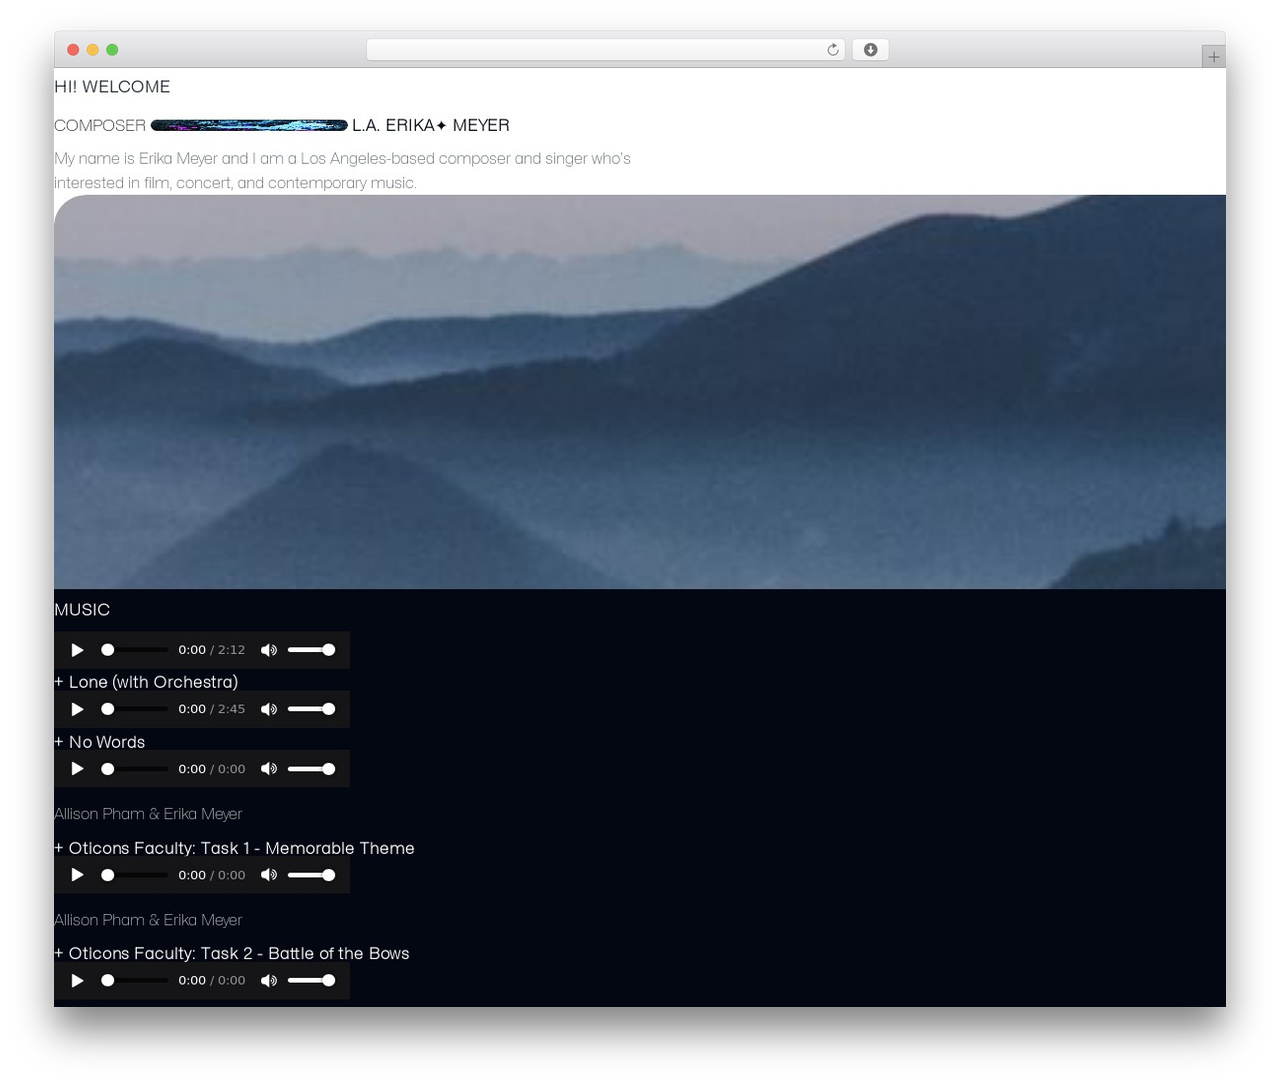Play the No Words audio track
The image size is (1280, 1084).
pyautogui.click(x=77, y=769)
